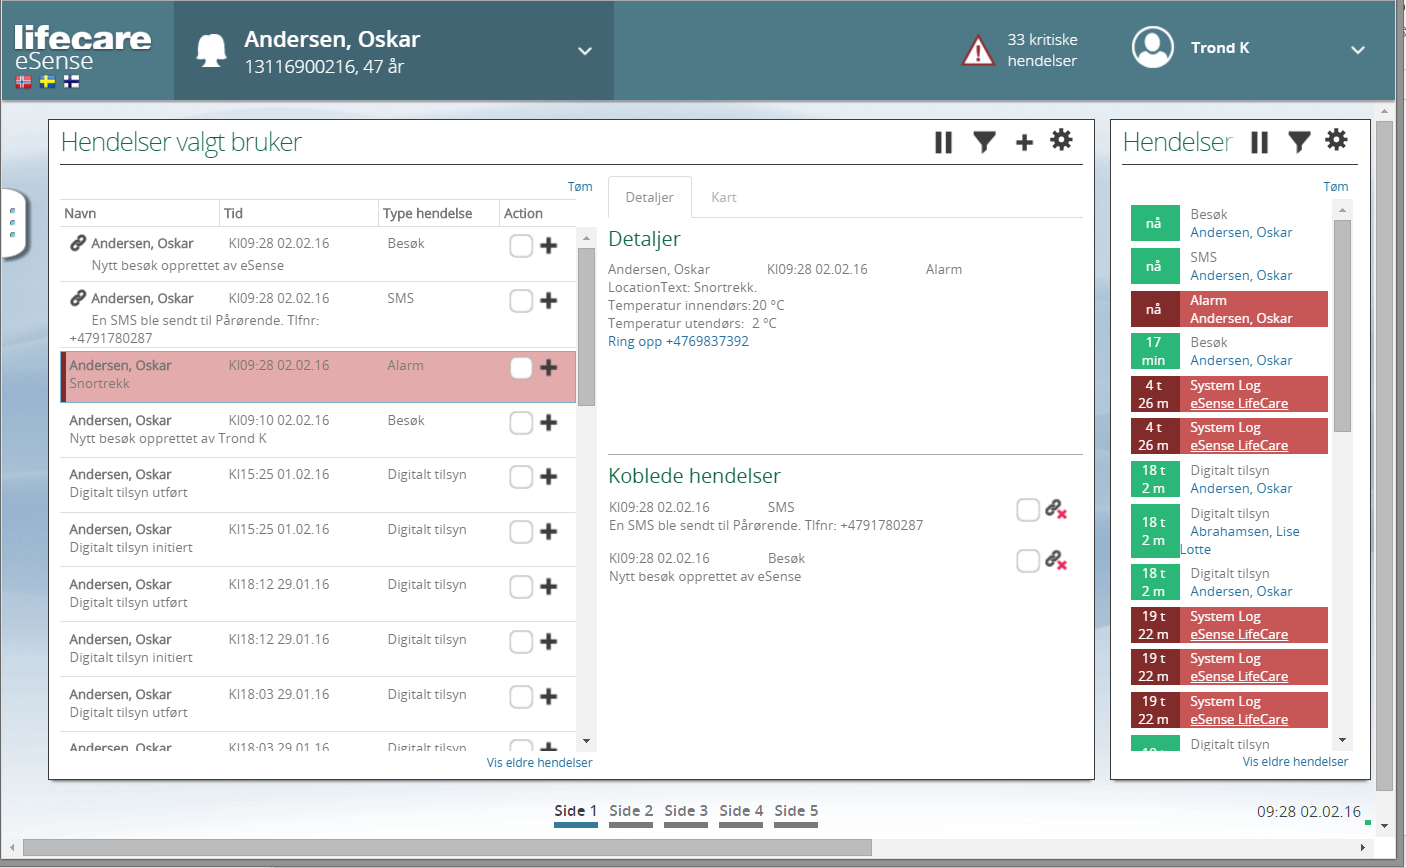Switch language to Finnish flag

coord(71,82)
